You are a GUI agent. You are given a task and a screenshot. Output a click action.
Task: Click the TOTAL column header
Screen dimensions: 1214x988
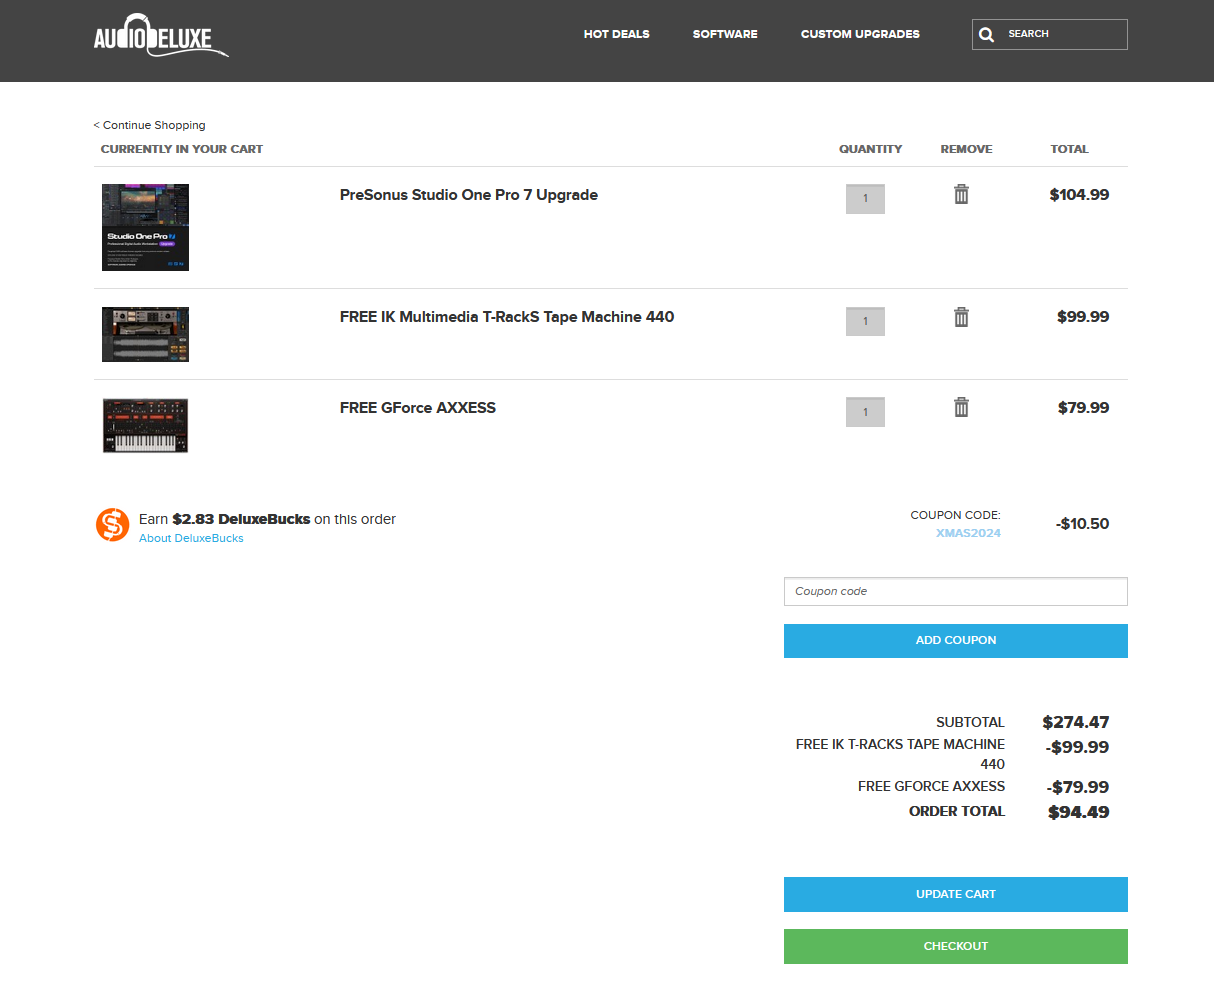coord(1069,149)
